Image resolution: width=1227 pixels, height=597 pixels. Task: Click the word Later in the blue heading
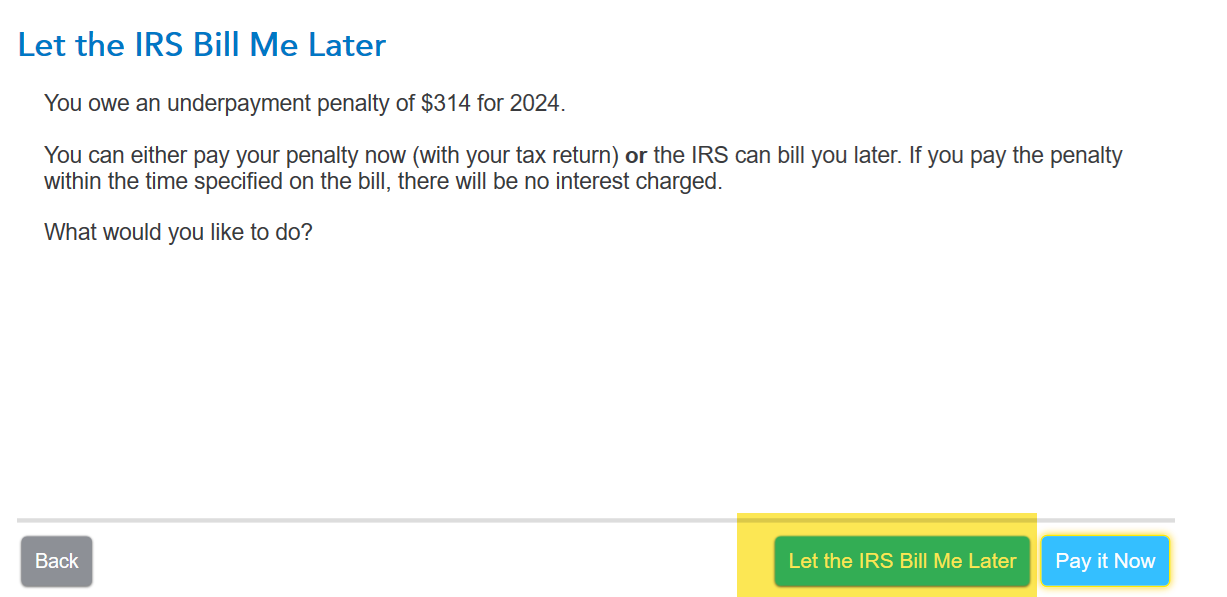348,45
